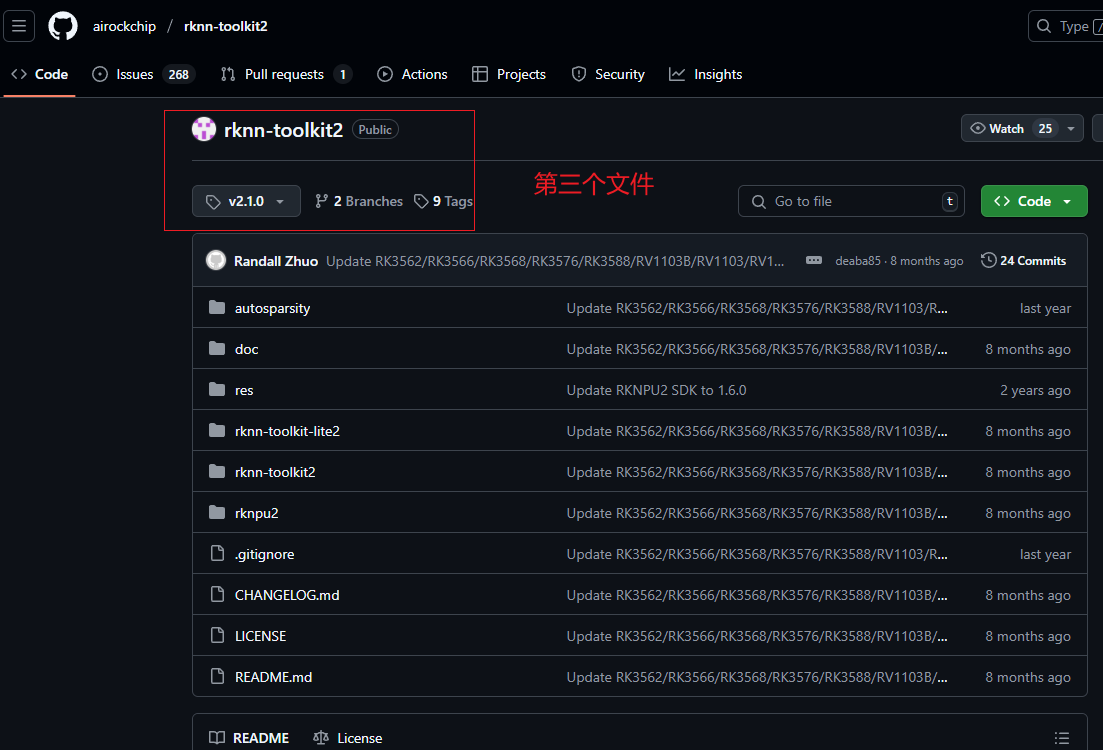This screenshot has width=1103, height=750.
Task: Click the folder icon beside doc
Action: click(217, 349)
